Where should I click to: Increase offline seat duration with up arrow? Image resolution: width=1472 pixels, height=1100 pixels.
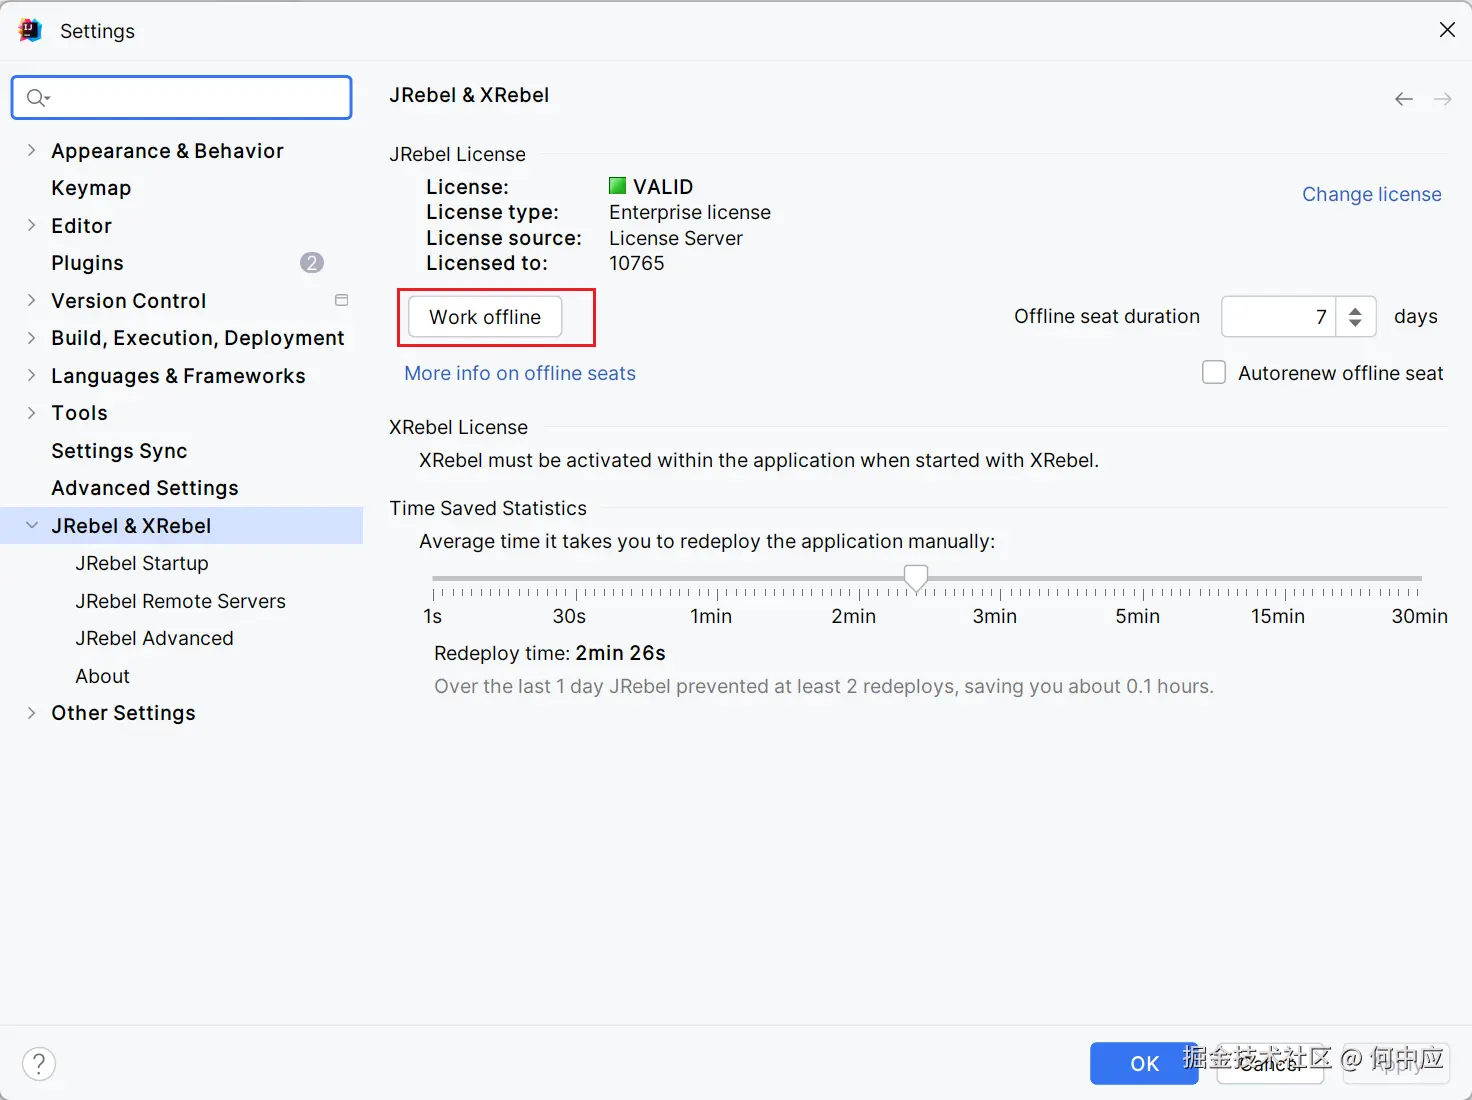point(1355,310)
